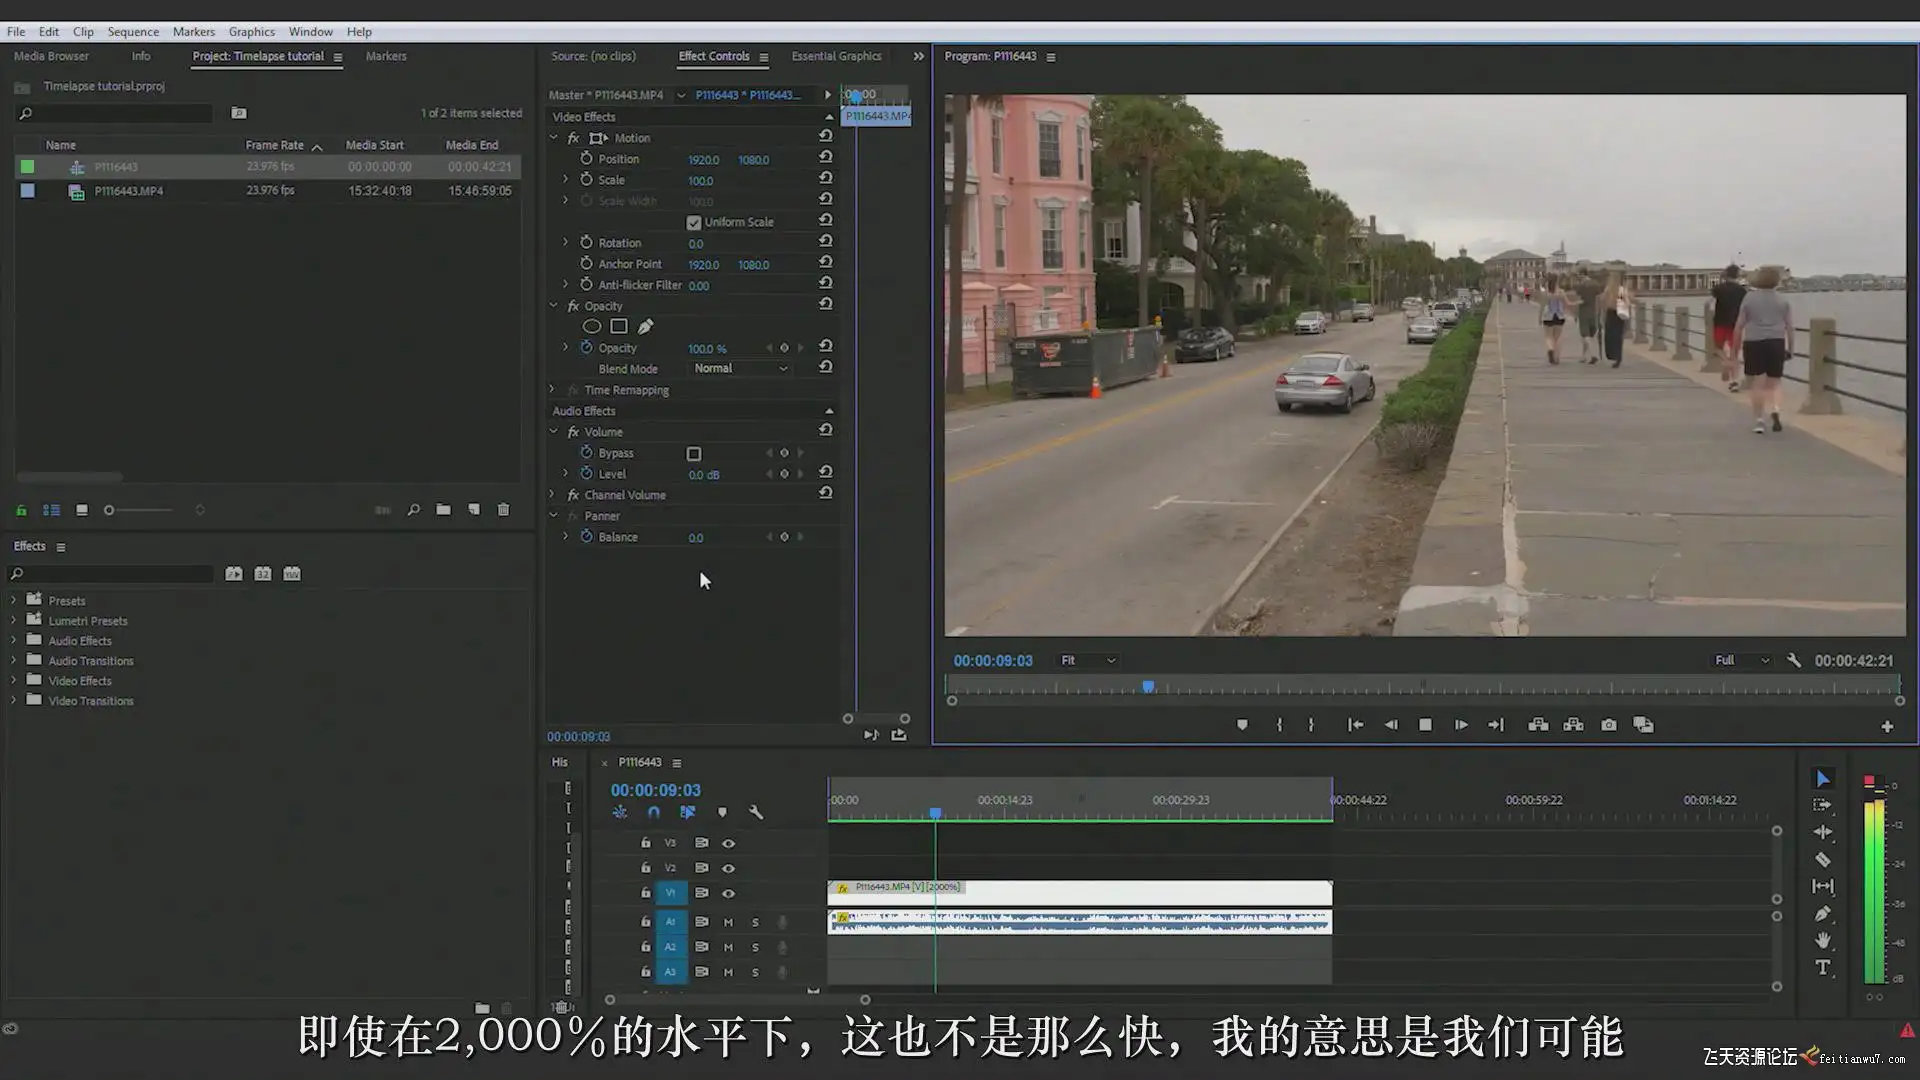Select the Pen tool in tools panel
The image size is (1920, 1080).
click(1822, 913)
